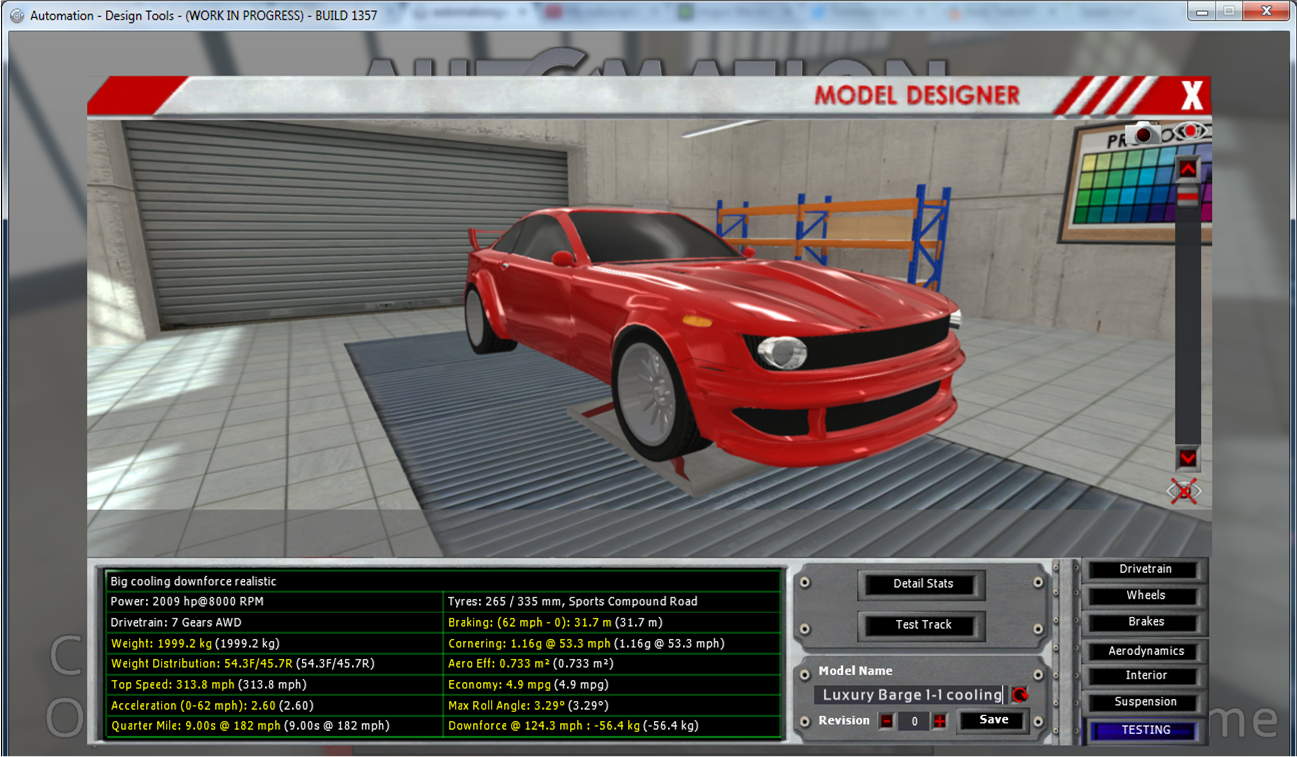
Task: Click the Model Name text field
Action: [x=910, y=695]
